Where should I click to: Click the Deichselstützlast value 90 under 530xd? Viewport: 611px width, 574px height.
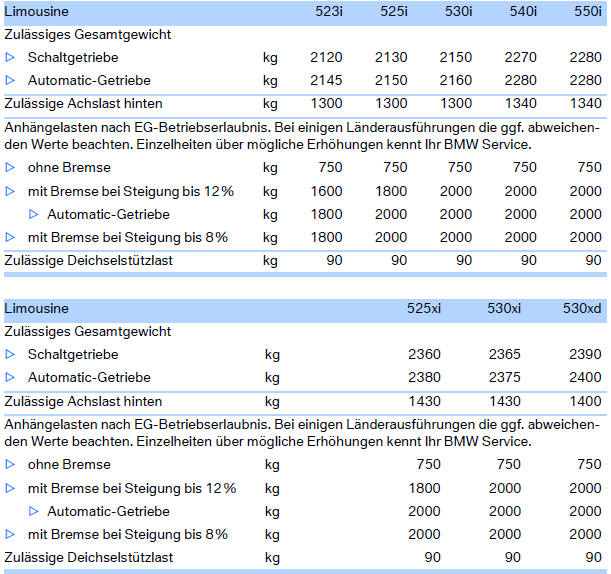[593, 558]
